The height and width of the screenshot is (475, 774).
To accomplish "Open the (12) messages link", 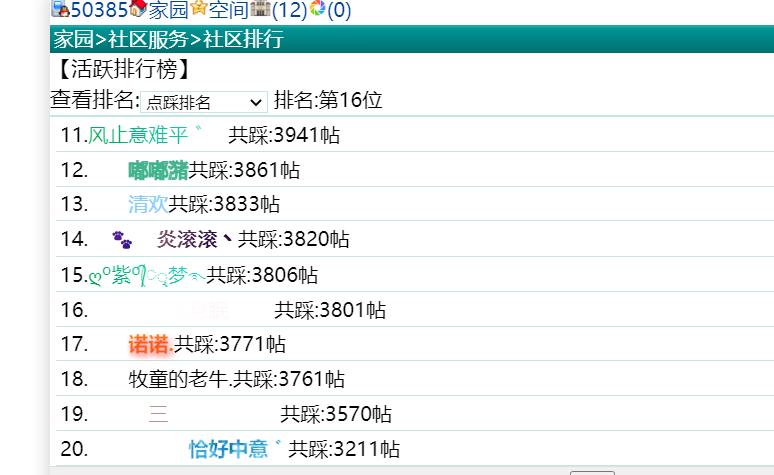I will [289, 11].
